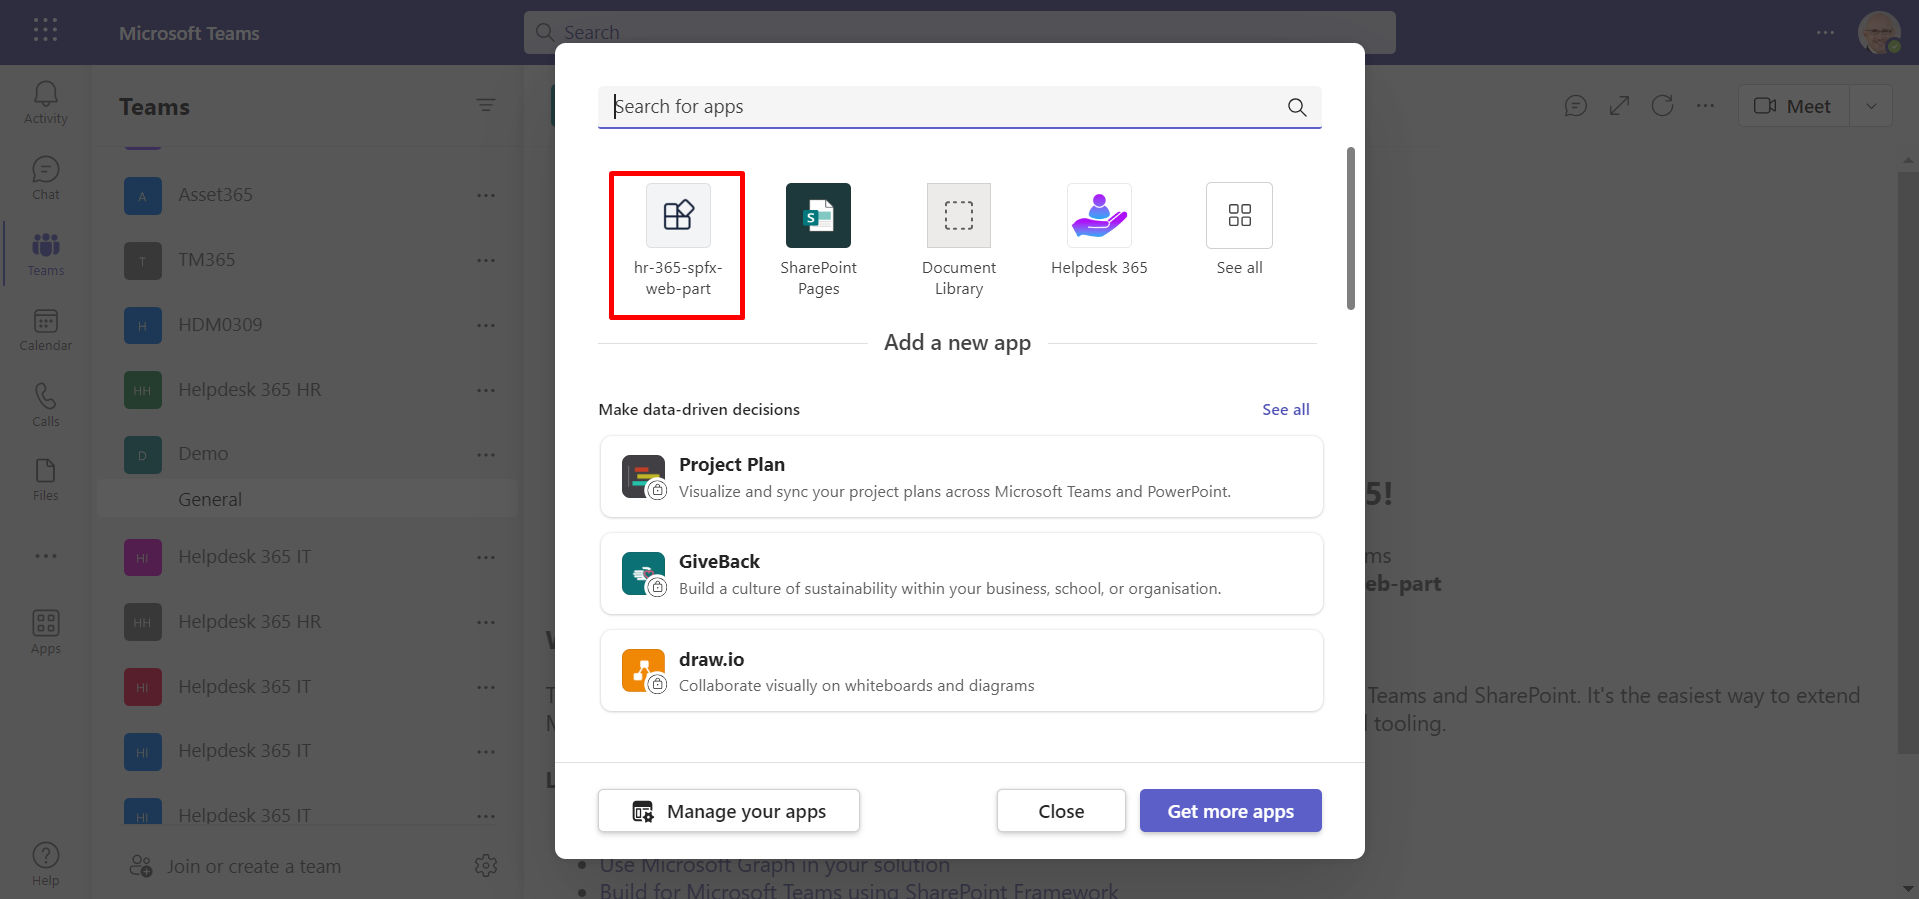This screenshot has height=899, width=1919.
Task: Open the Help icon
Action: [46, 864]
